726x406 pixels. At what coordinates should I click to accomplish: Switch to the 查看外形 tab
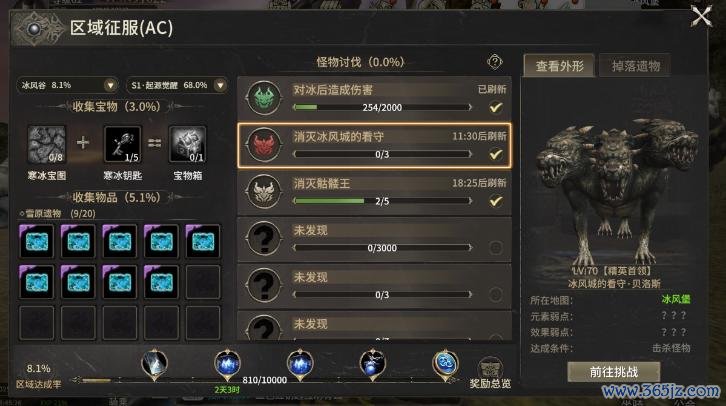tap(559, 66)
